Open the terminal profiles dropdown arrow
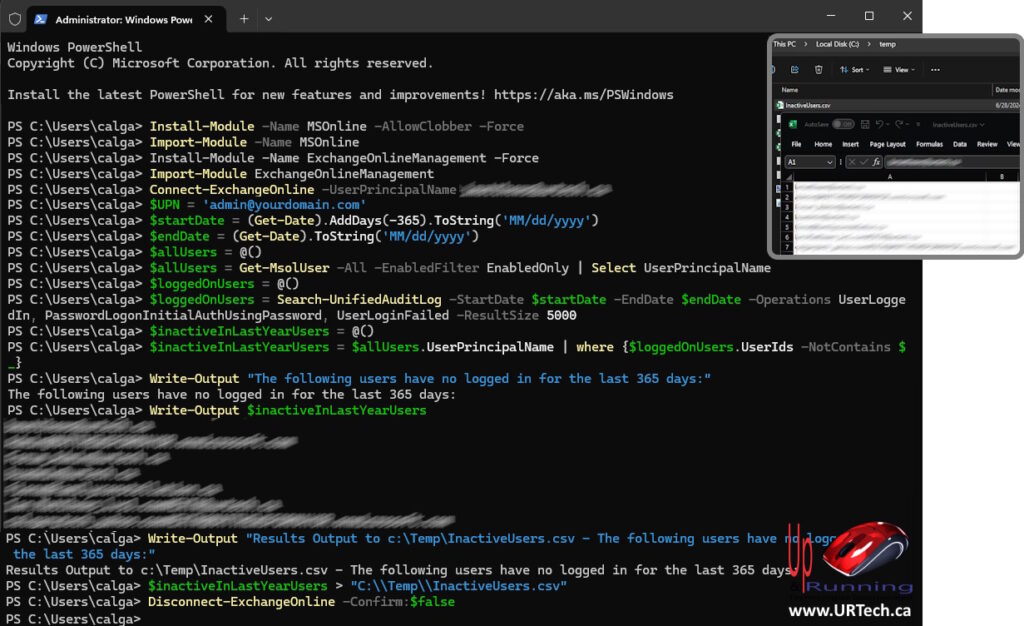 pos(268,18)
